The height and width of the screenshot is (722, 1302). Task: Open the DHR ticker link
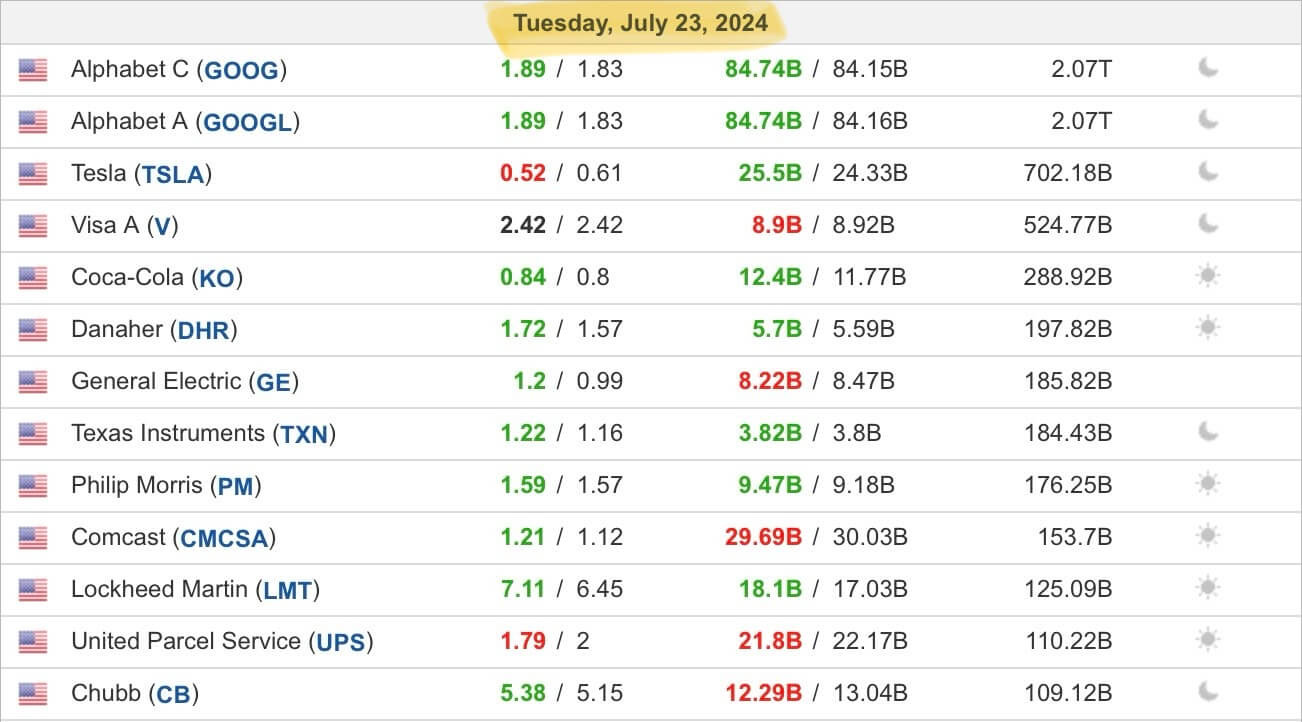(204, 330)
